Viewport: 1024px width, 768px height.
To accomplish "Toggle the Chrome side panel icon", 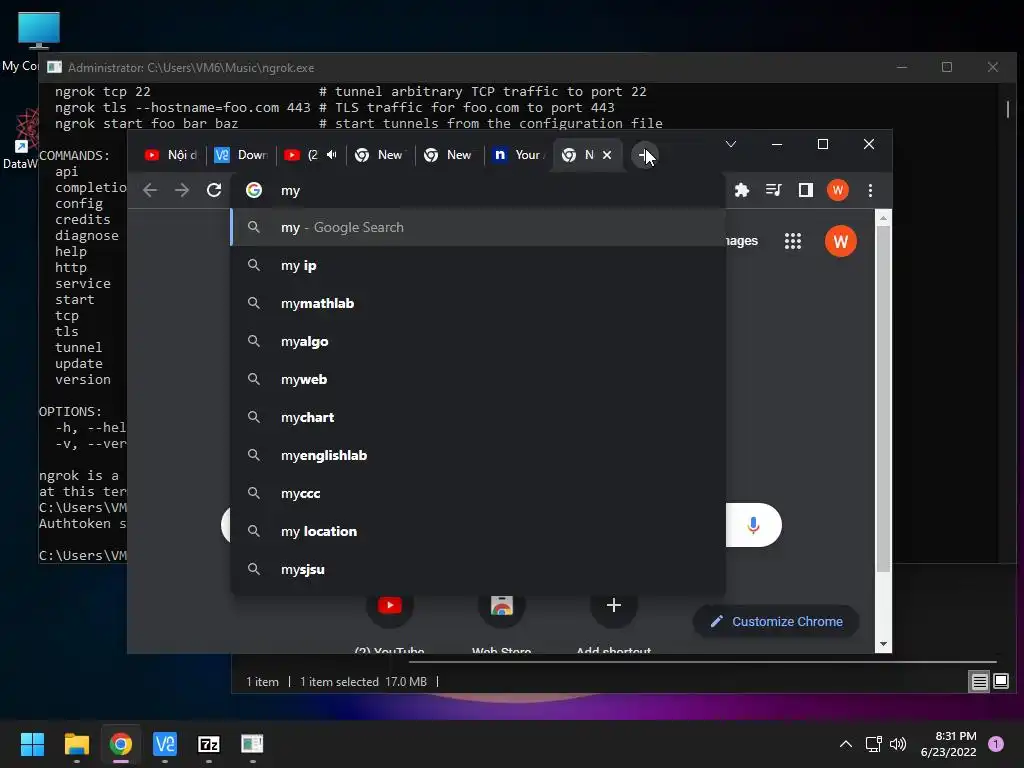I will pos(805,190).
